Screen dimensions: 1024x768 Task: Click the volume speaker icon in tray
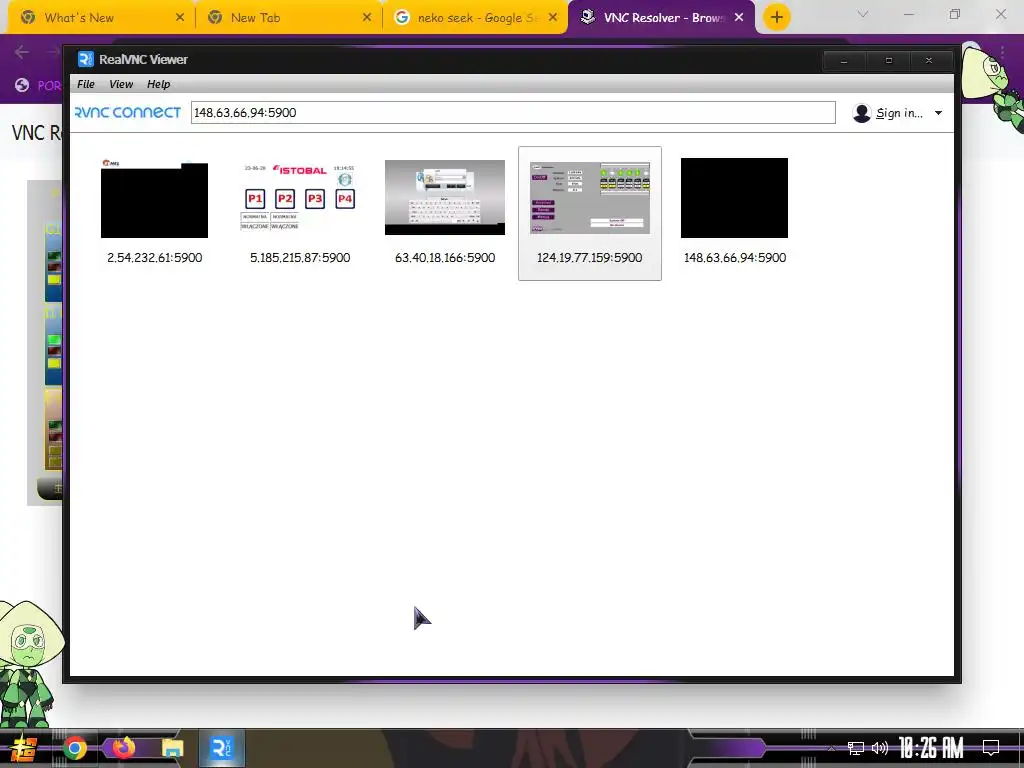pyautogui.click(x=880, y=748)
